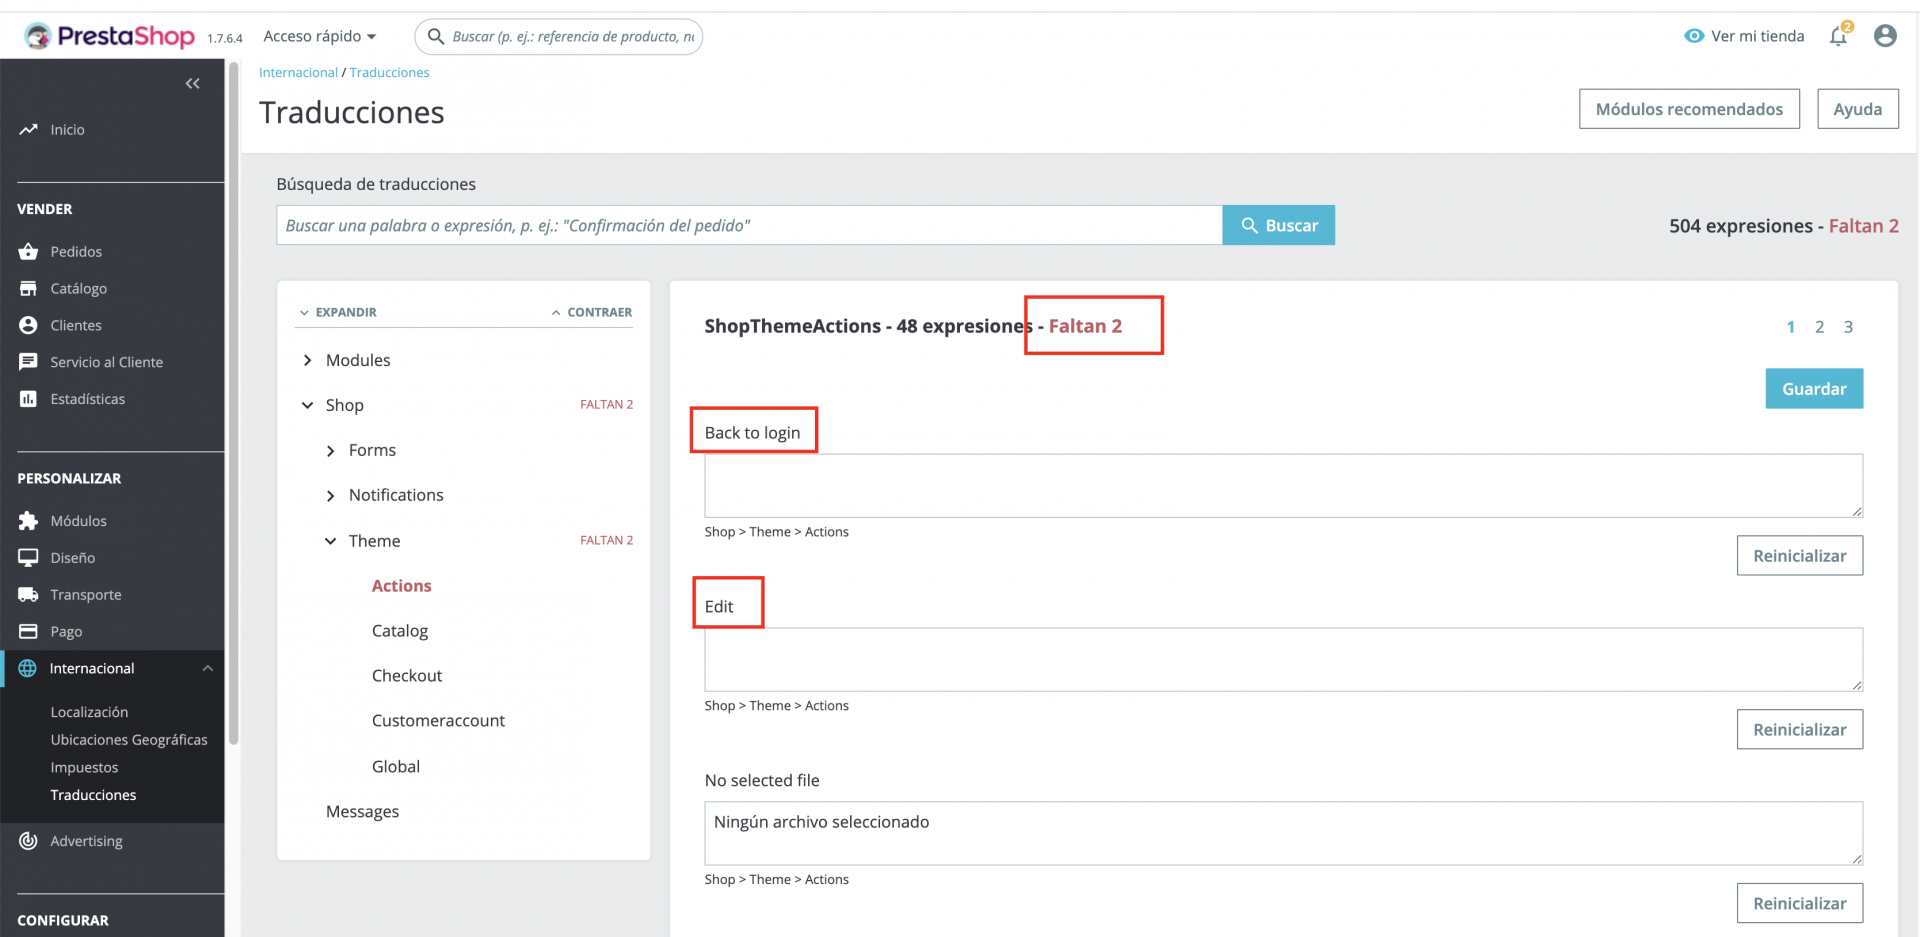Open Transporte via the truck icon
Image resolution: width=1920 pixels, height=937 pixels.
28,594
